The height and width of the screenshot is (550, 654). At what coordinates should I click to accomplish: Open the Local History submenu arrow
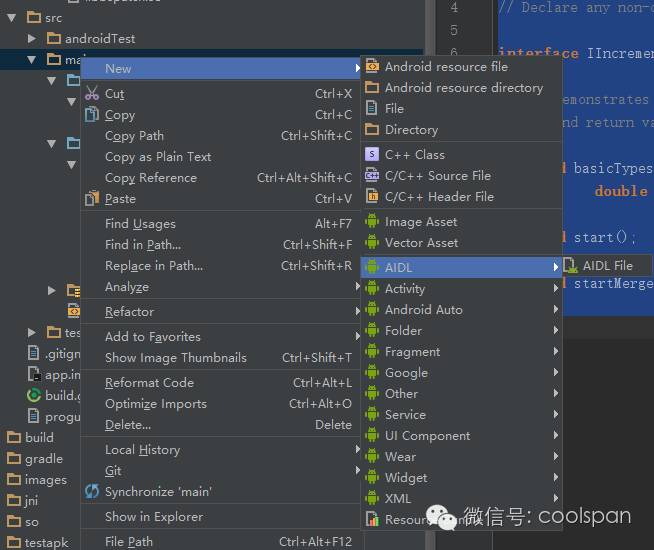pyautogui.click(x=357, y=449)
